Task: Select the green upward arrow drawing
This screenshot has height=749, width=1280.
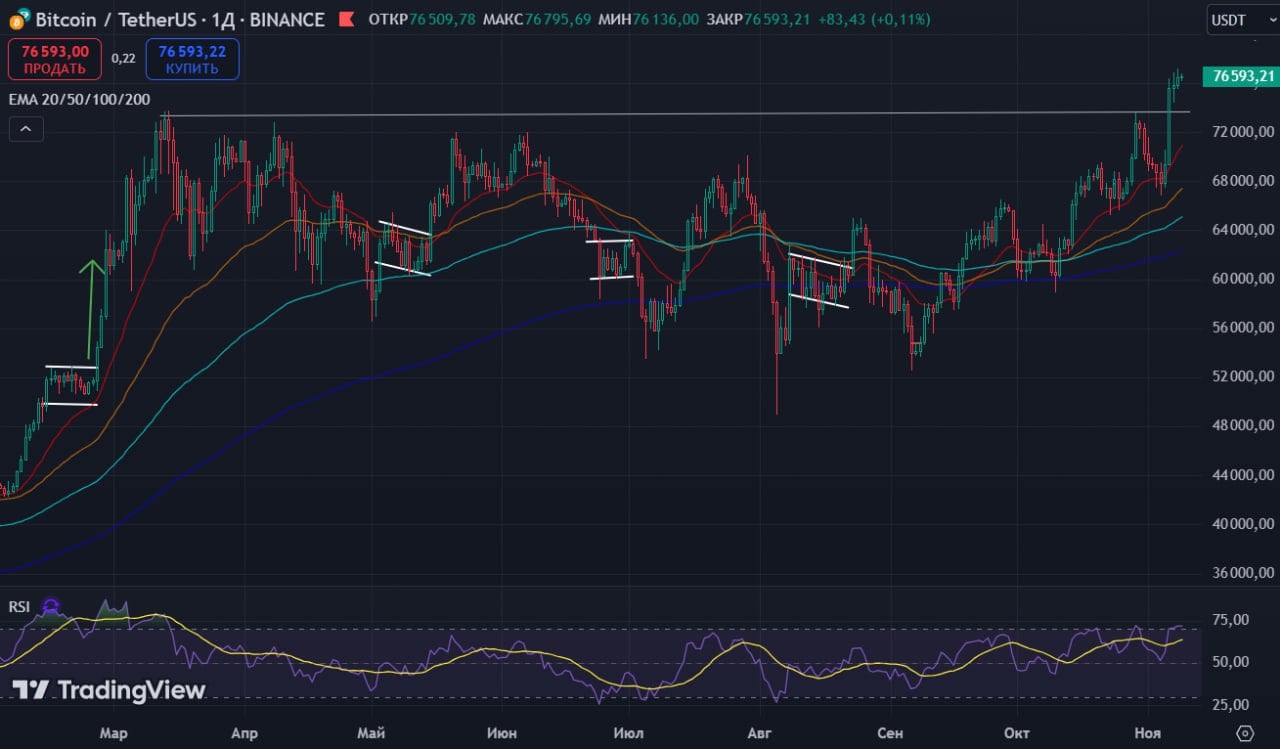Action: [91, 310]
